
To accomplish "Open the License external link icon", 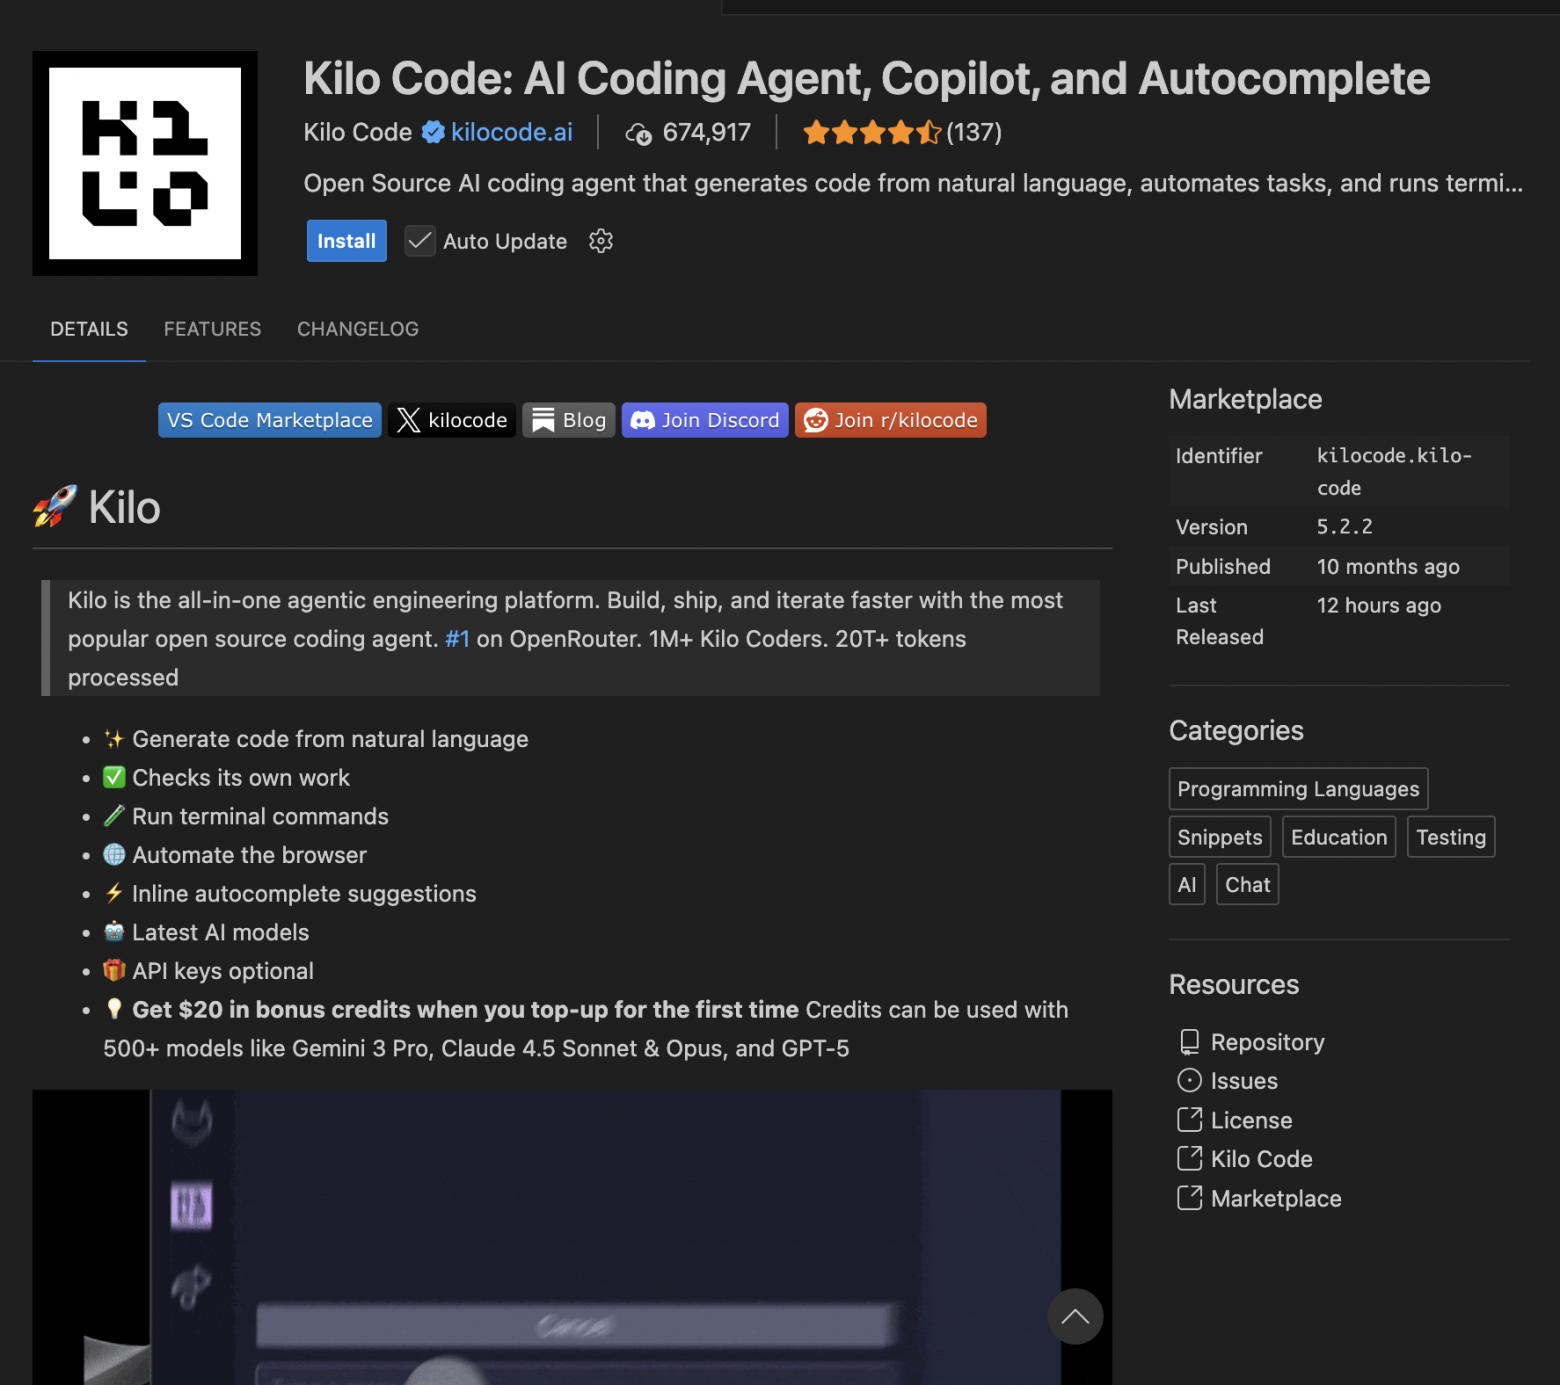I will click(x=1189, y=1120).
